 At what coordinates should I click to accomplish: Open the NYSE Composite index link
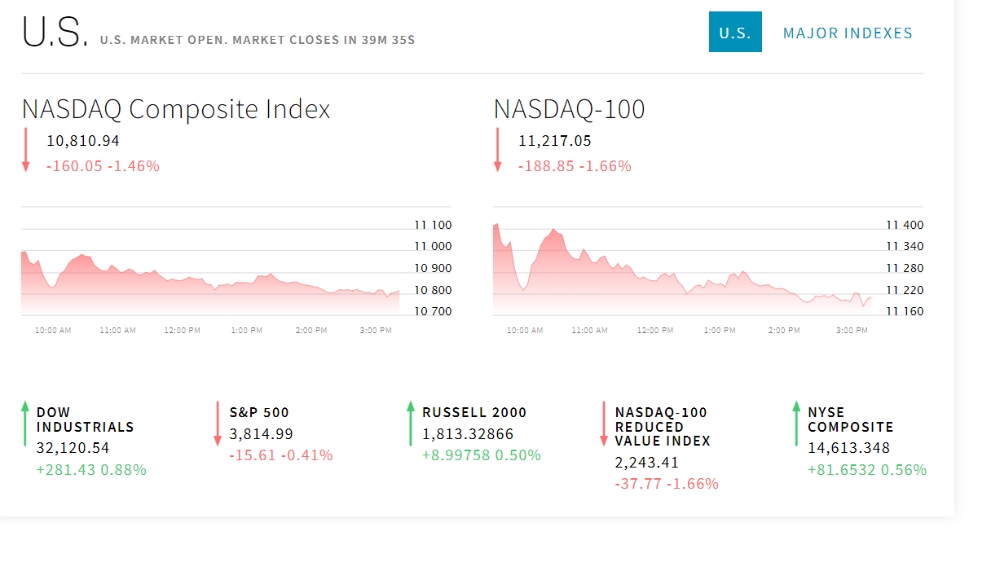(850, 419)
